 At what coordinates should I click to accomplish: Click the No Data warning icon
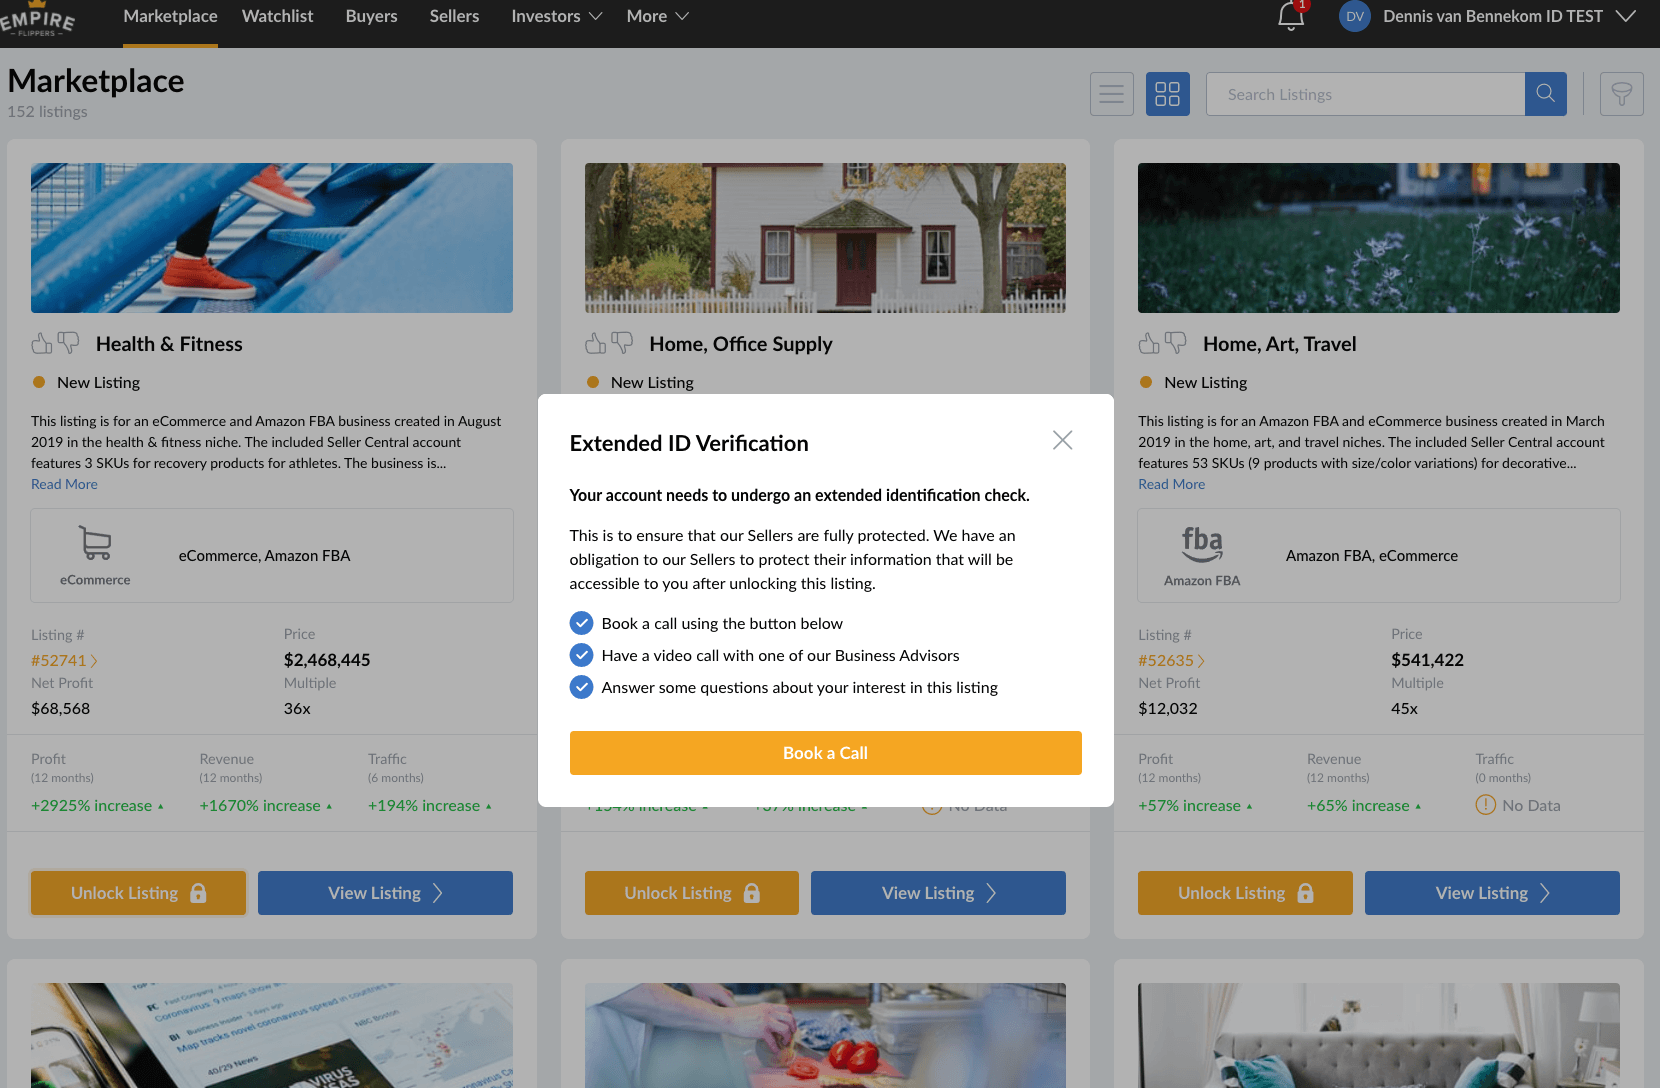click(x=1485, y=805)
